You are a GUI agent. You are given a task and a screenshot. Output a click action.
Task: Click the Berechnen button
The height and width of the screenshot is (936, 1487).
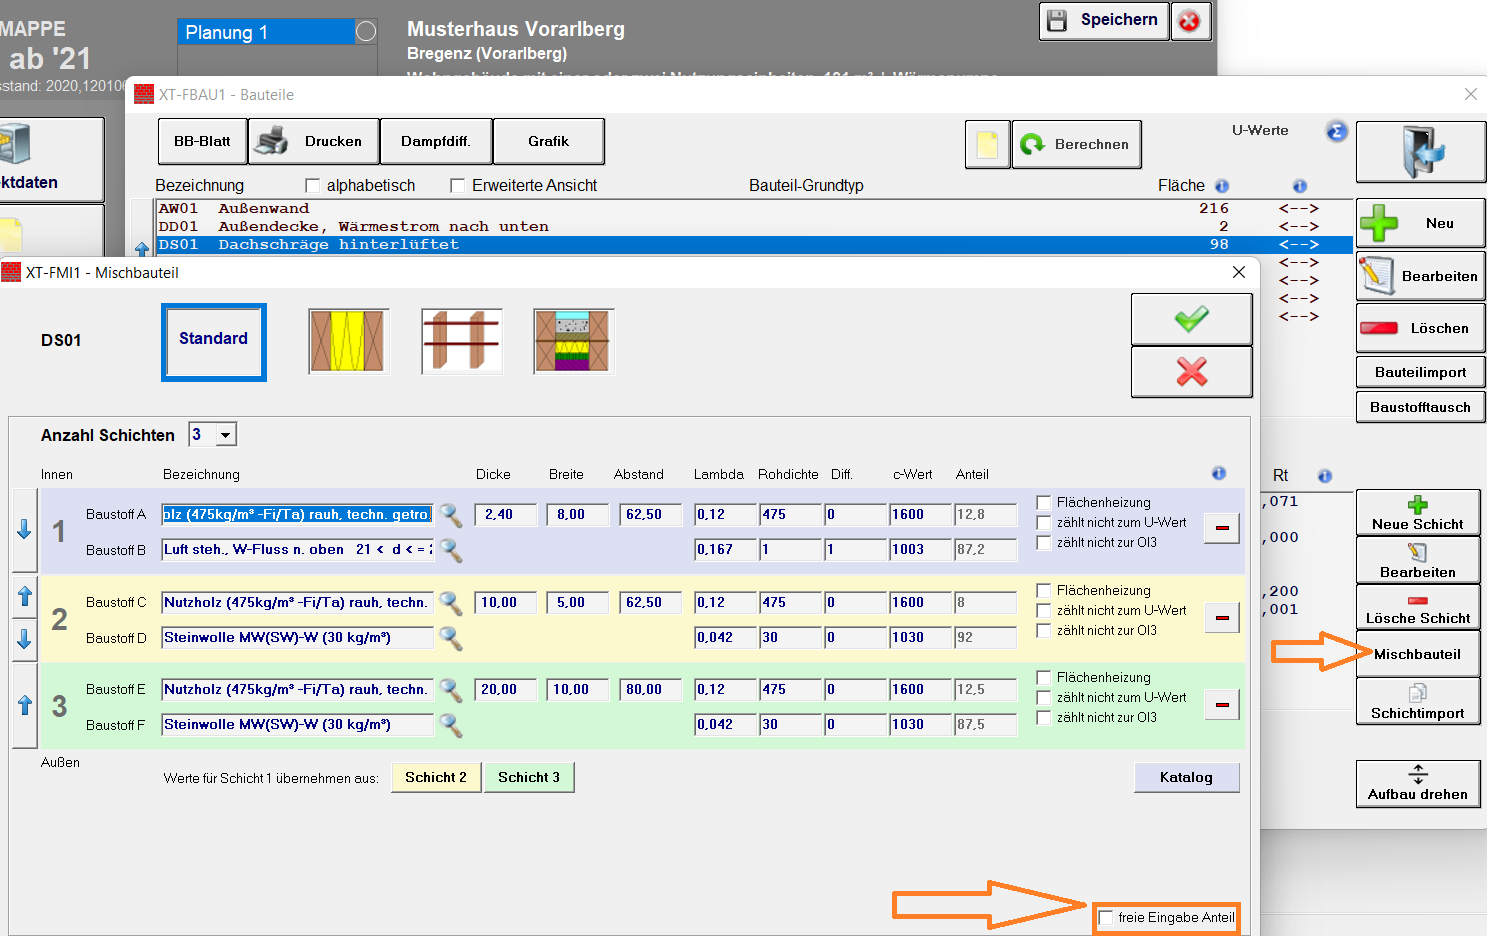click(x=1076, y=144)
